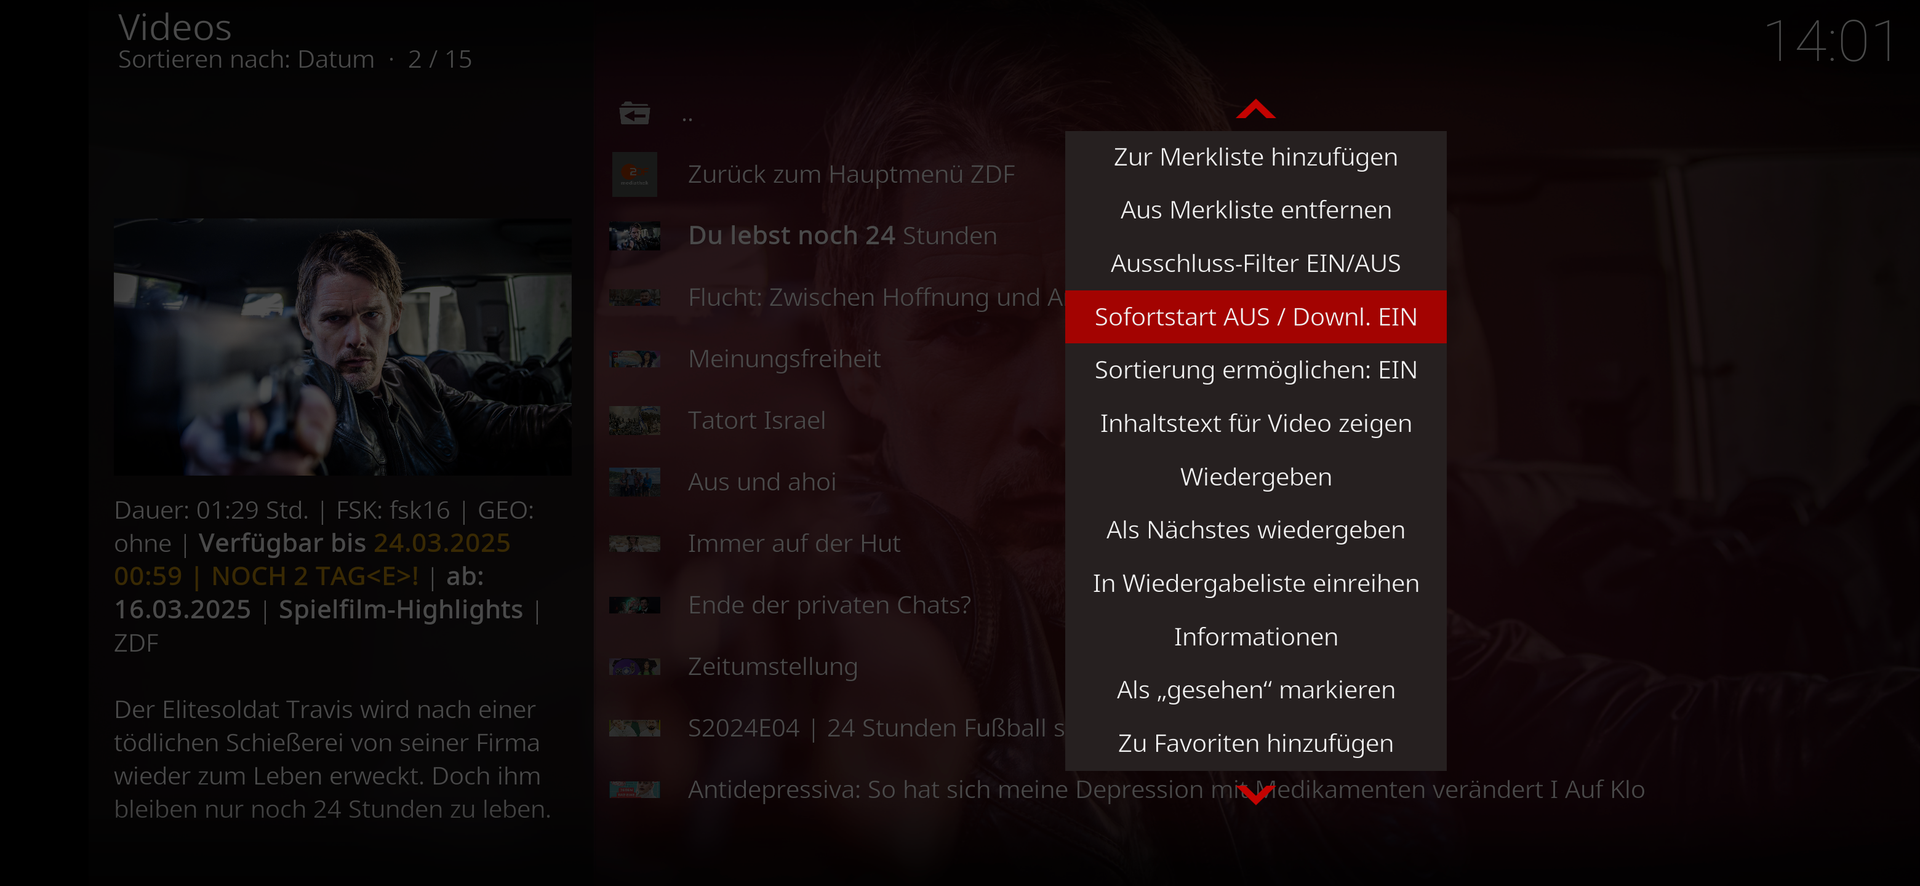Toggle Sofortstart AUS / Downl. EIN
Image resolution: width=1920 pixels, height=886 pixels.
pos(1255,317)
